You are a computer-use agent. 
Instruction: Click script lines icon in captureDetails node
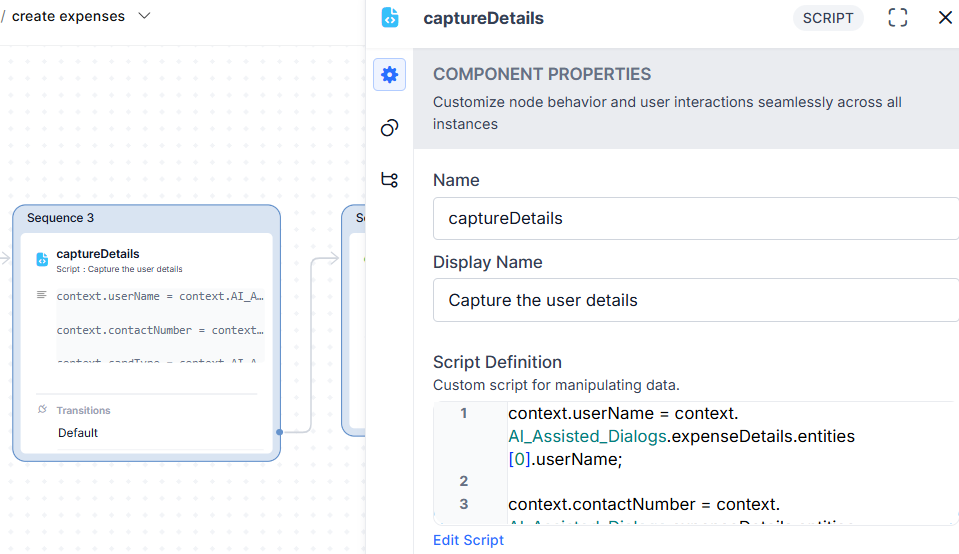click(x=42, y=295)
